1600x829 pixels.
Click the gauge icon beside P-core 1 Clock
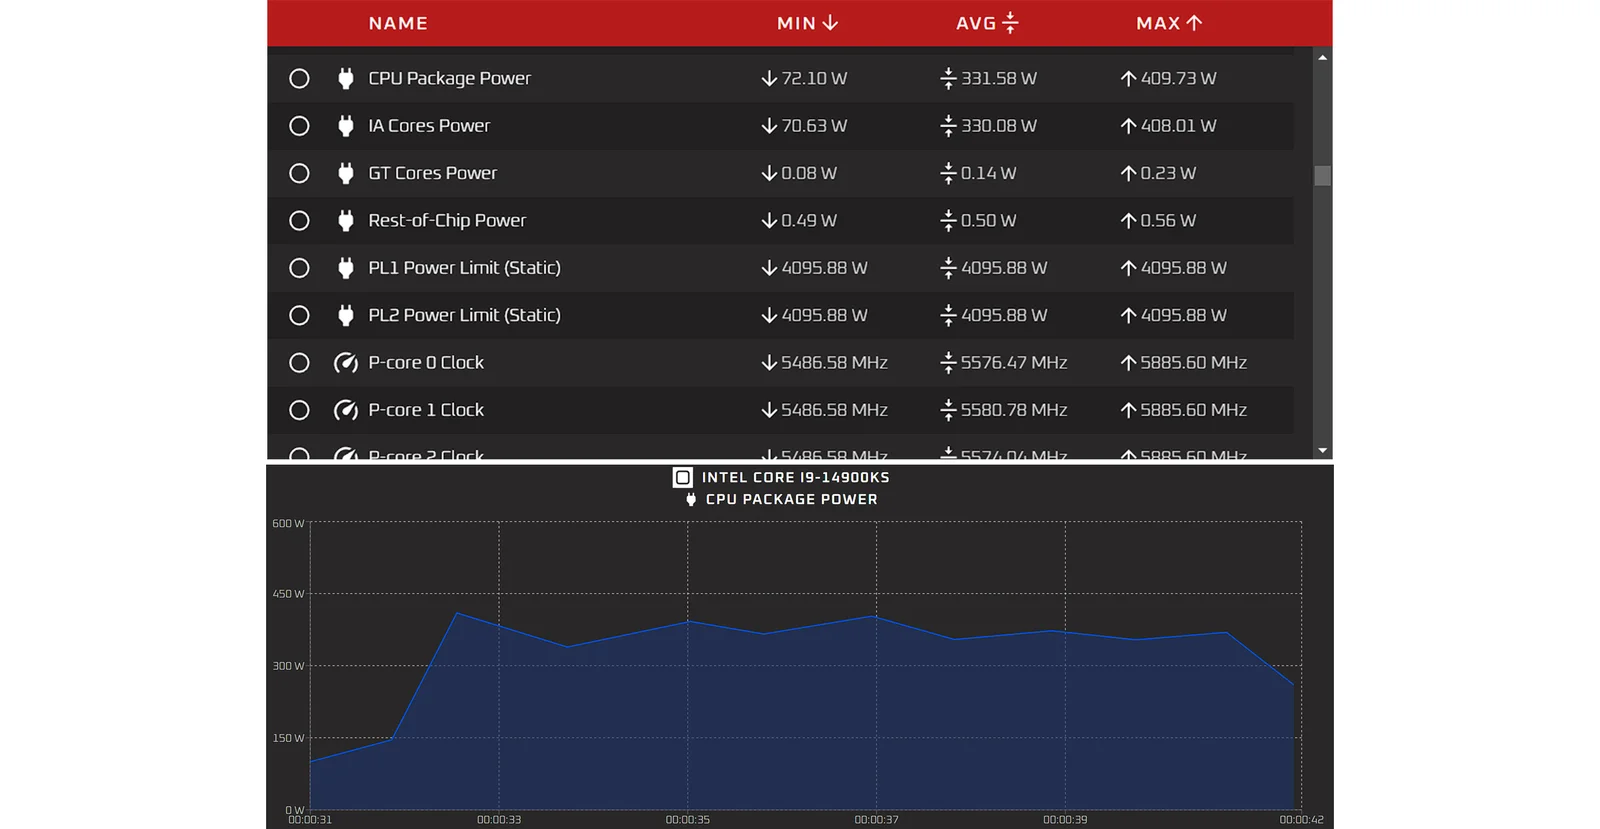tap(346, 410)
